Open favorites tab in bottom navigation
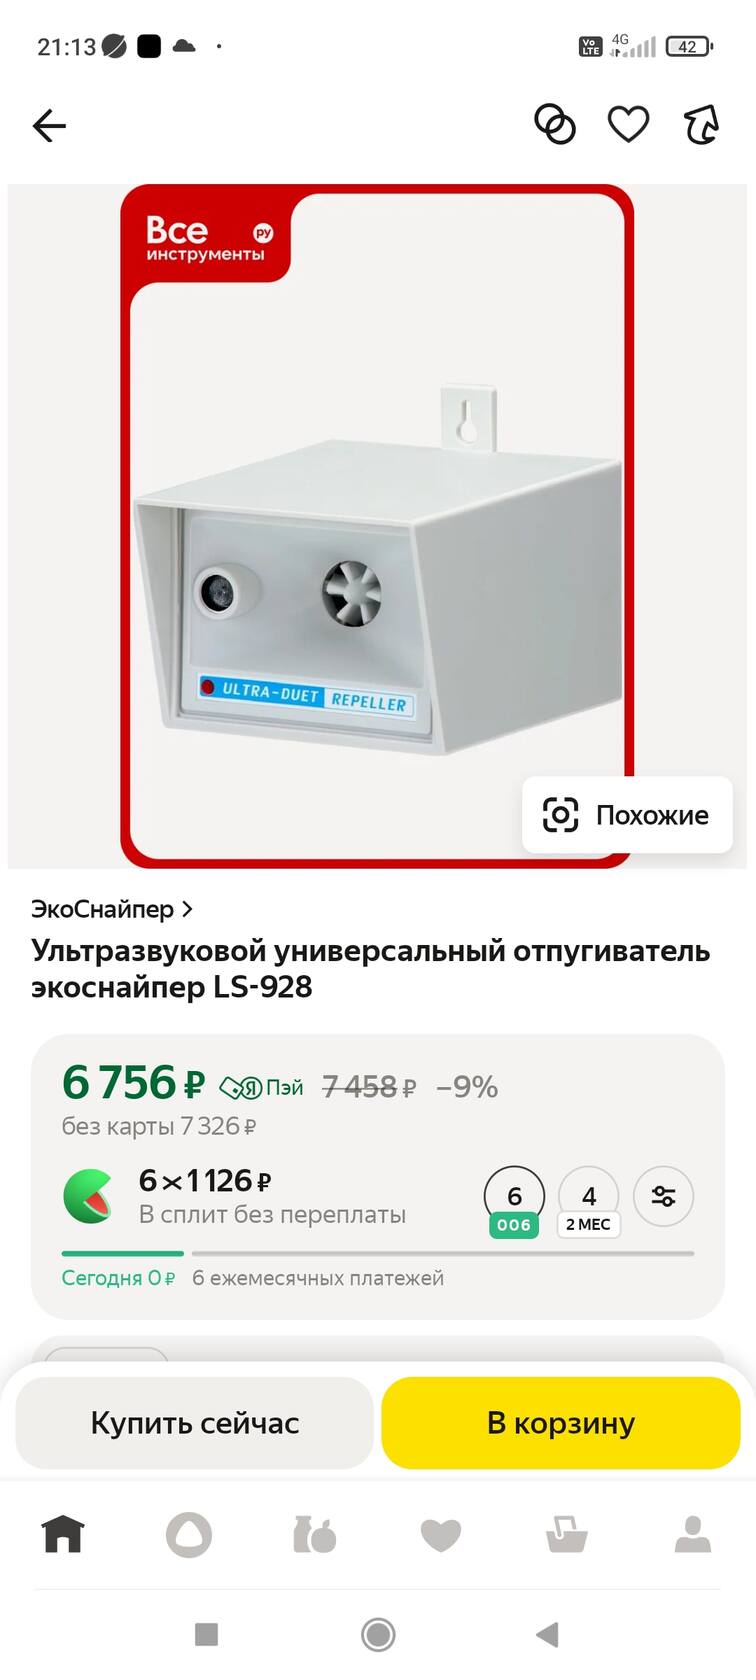Image resolution: width=756 pixels, height=1680 pixels. pyautogui.click(x=440, y=1535)
